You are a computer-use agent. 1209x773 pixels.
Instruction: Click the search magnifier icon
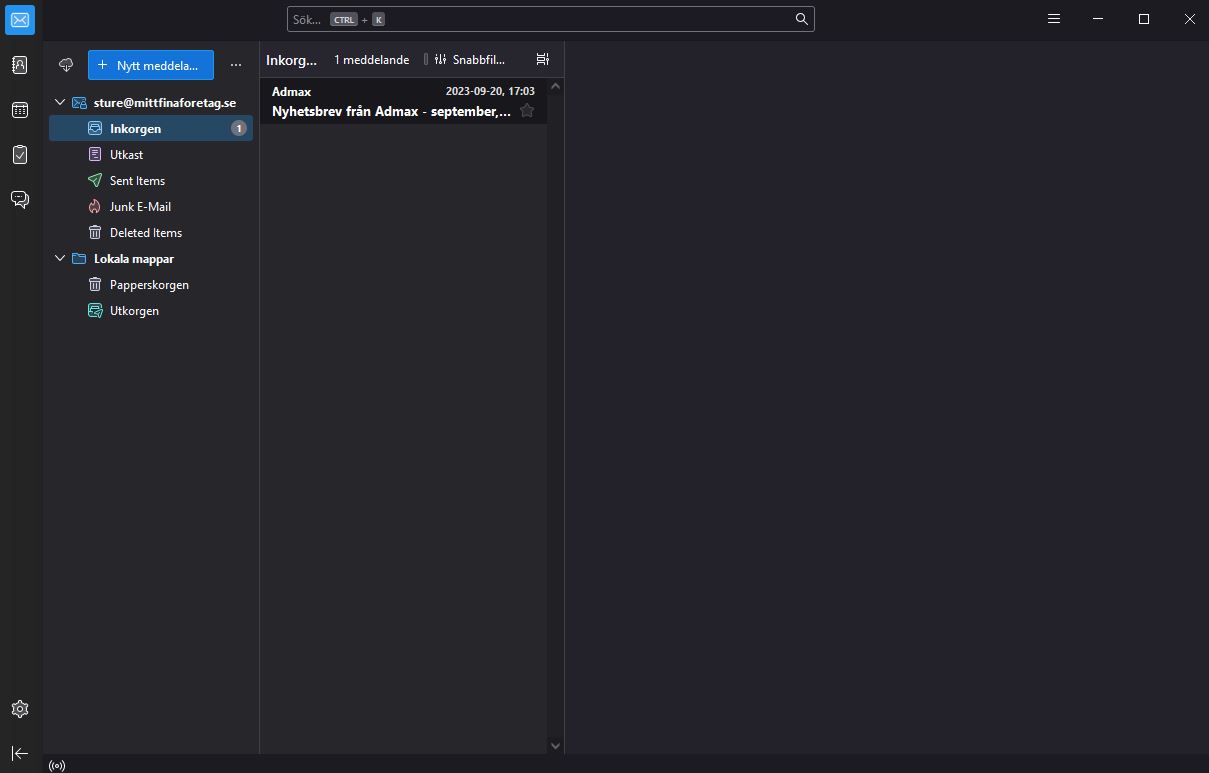(802, 19)
